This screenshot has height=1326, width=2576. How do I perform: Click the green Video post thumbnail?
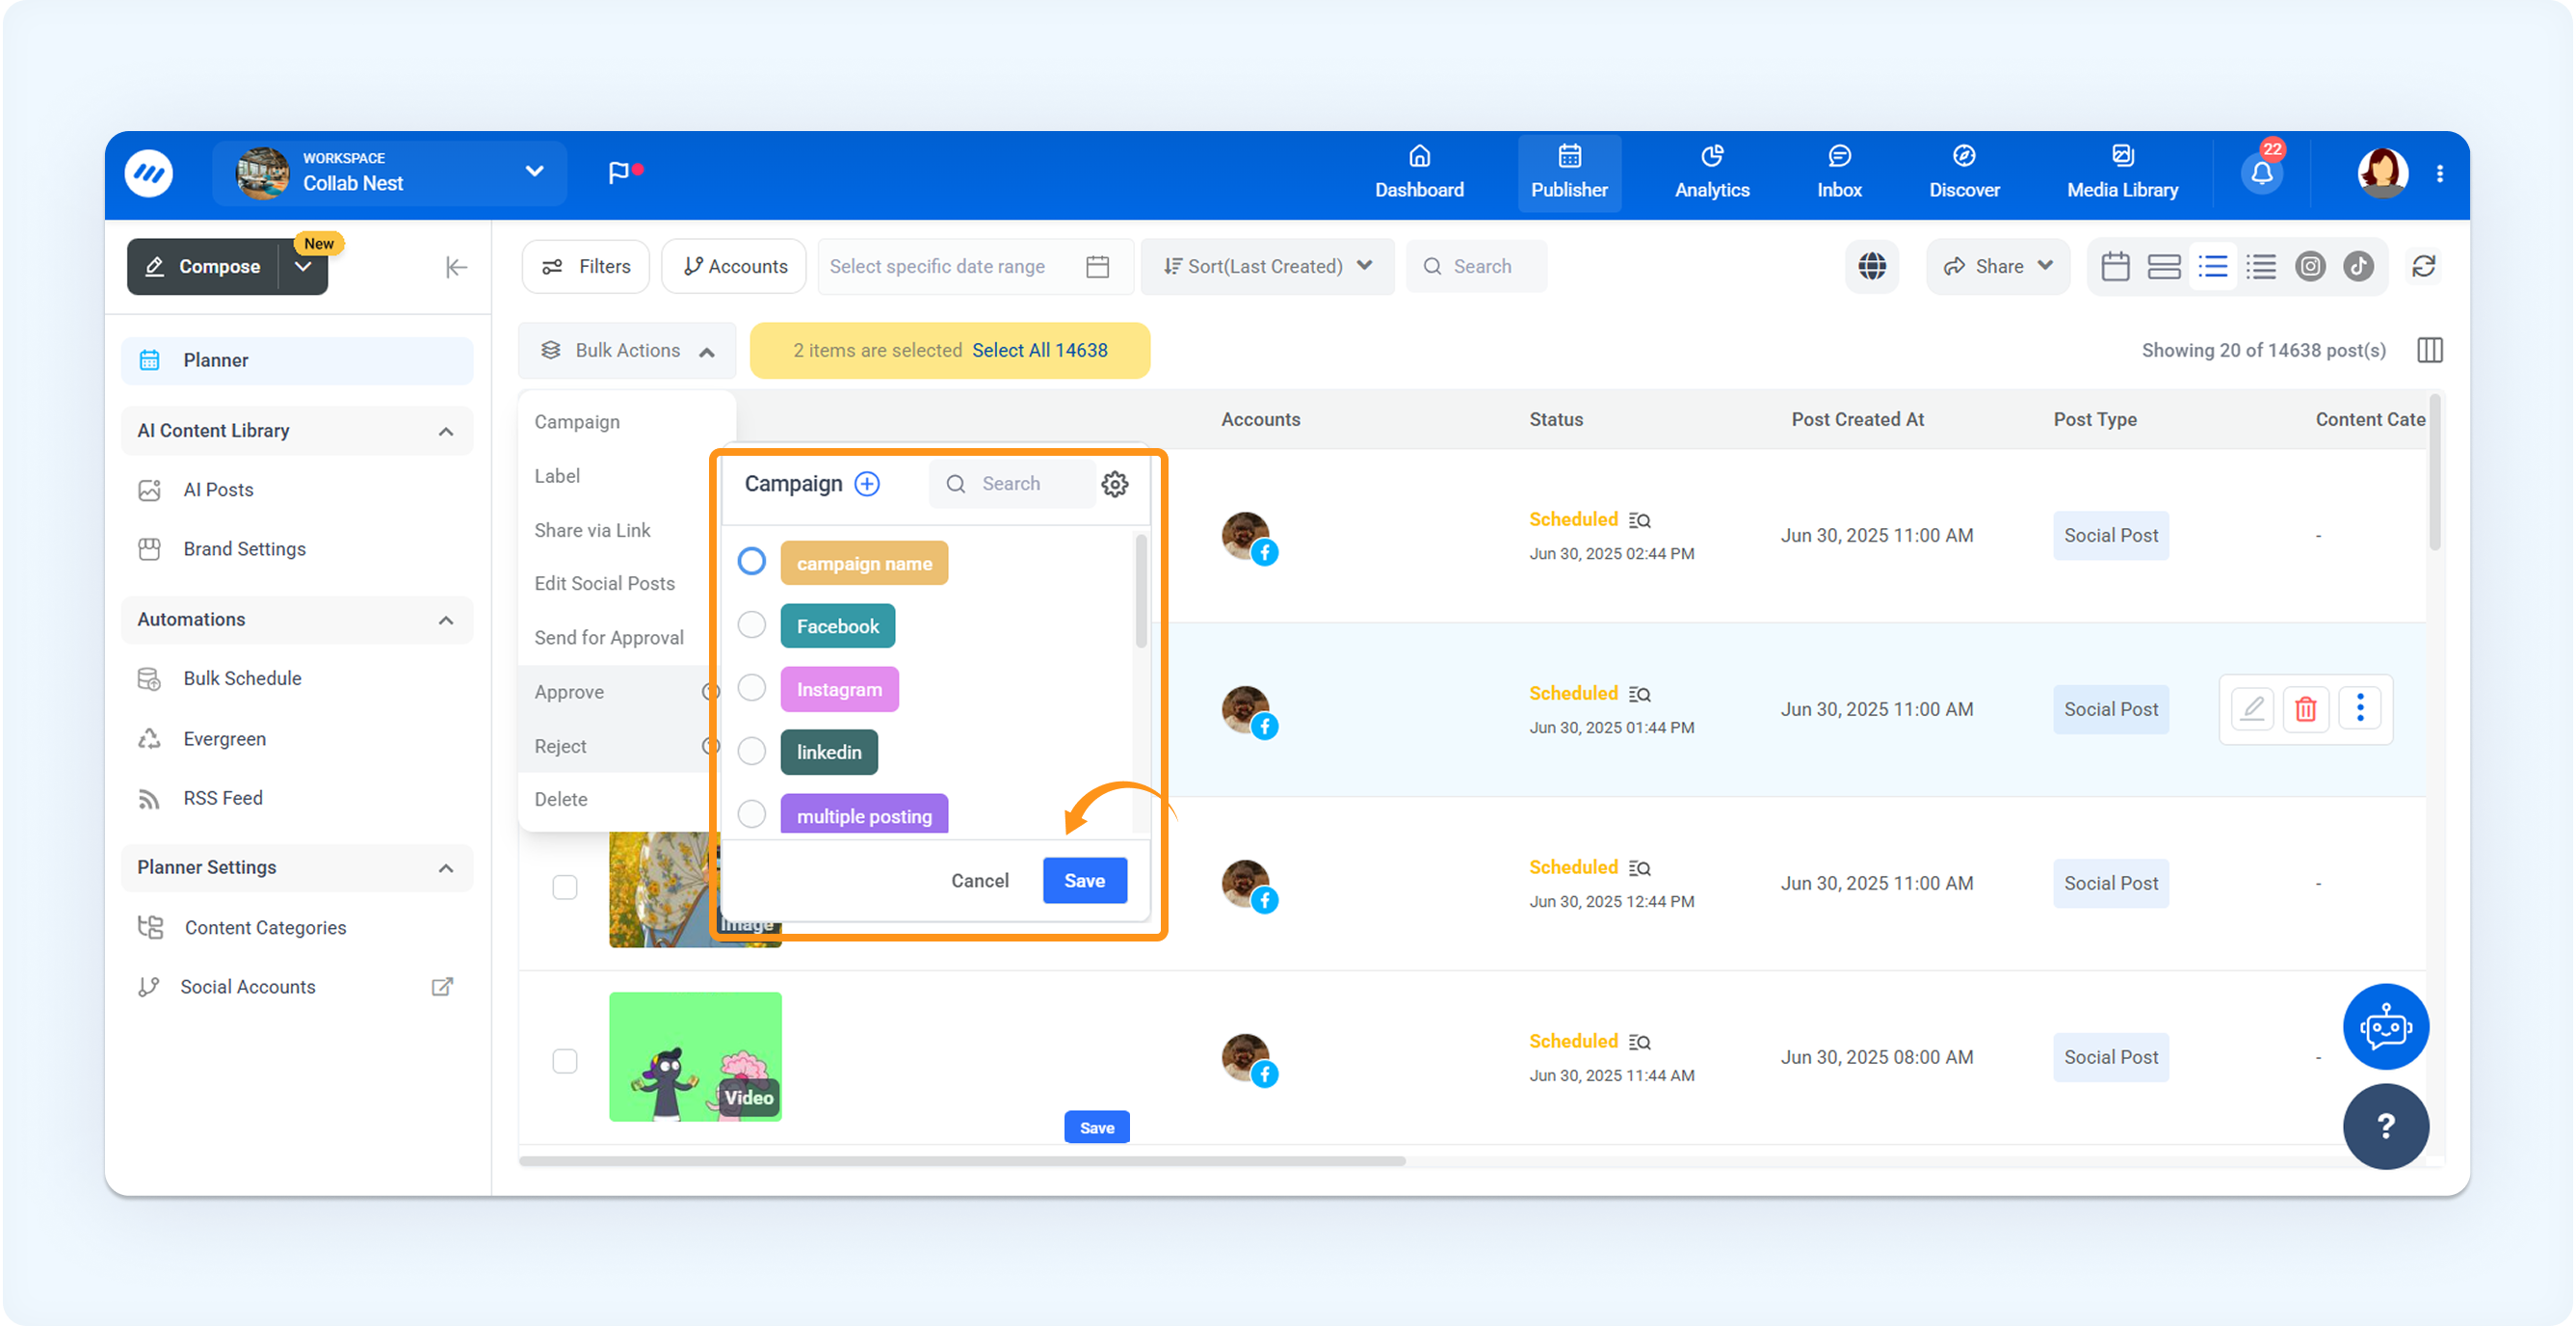[x=696, y=1057]
